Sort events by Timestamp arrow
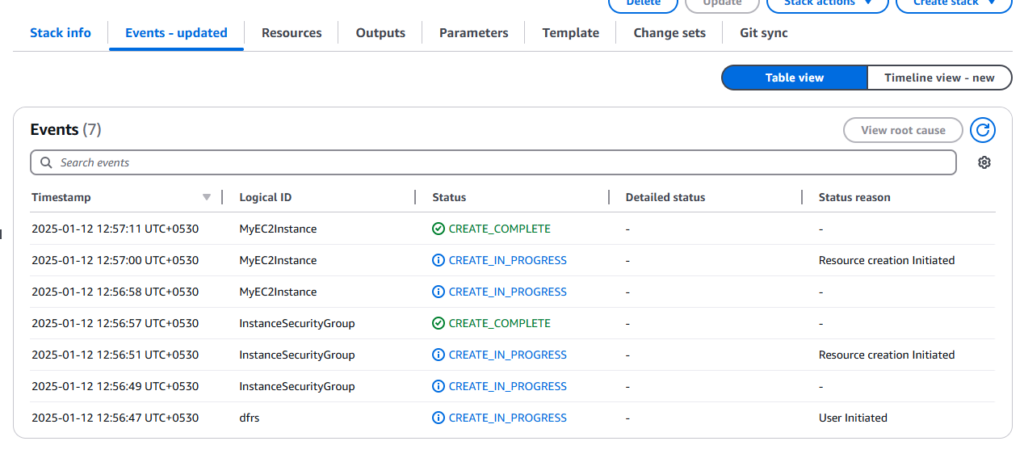Viewport: 1024px width, 458px height. (207, 197)
